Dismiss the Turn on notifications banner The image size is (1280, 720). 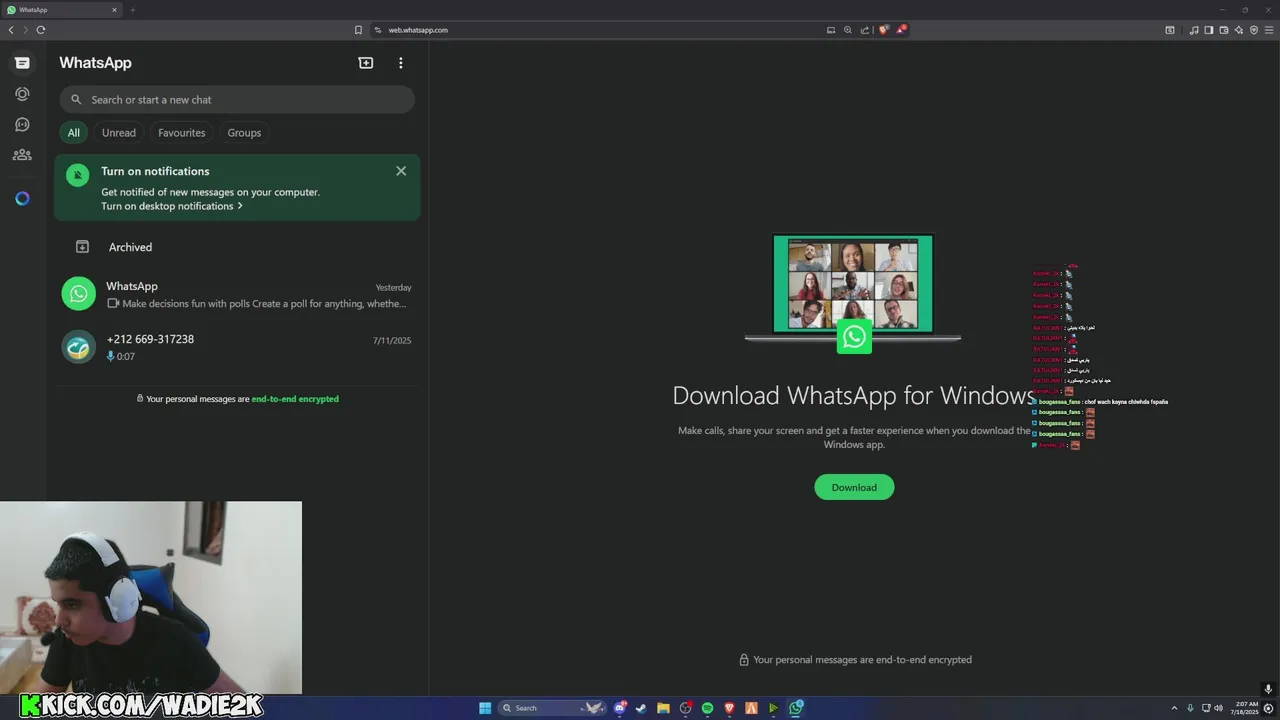pos(401,171)
